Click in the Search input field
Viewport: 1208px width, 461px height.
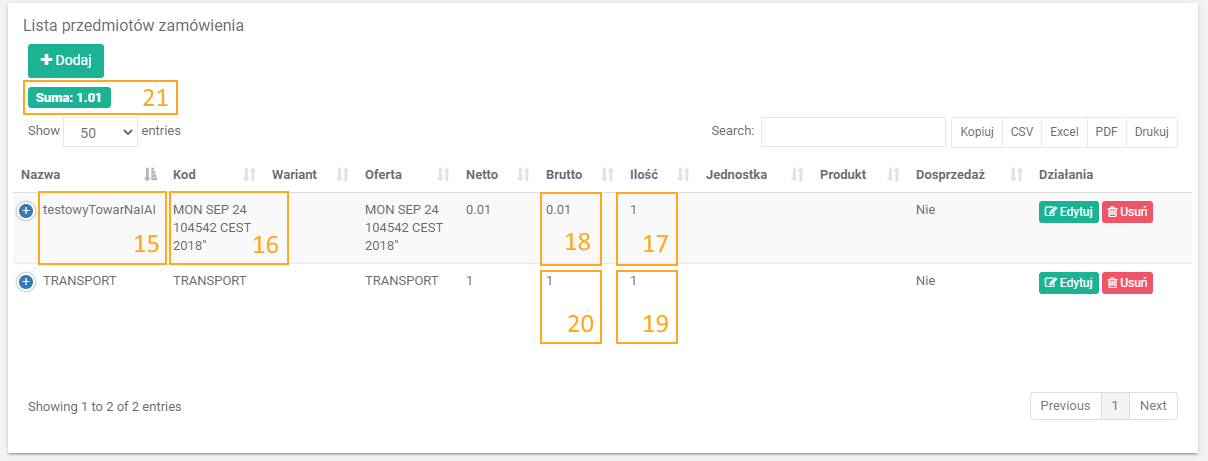pos(852,131)
